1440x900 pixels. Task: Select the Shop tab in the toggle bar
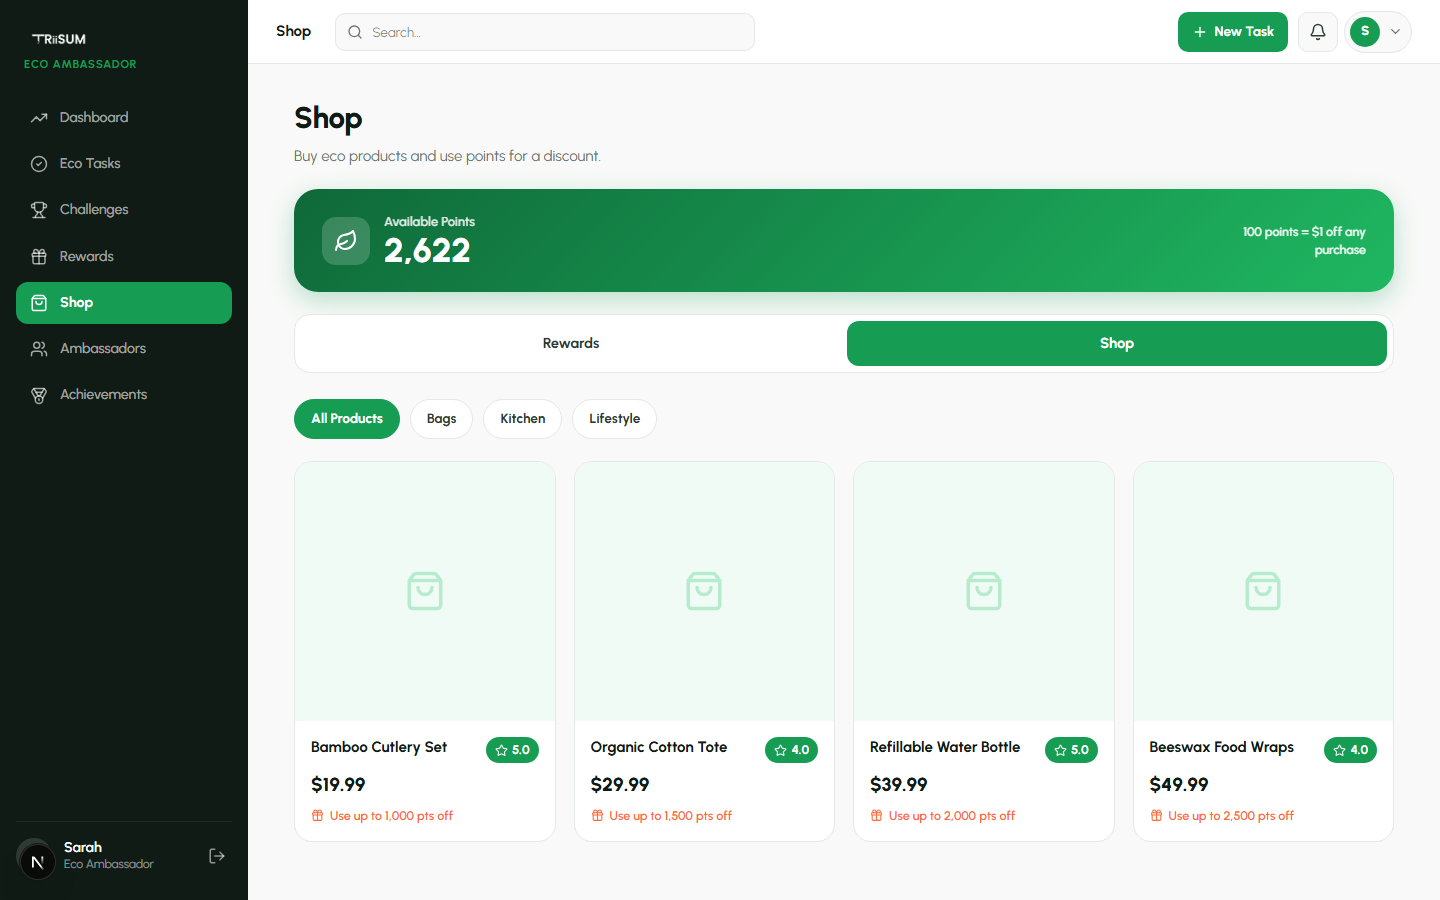click(x=1117, y=343)
